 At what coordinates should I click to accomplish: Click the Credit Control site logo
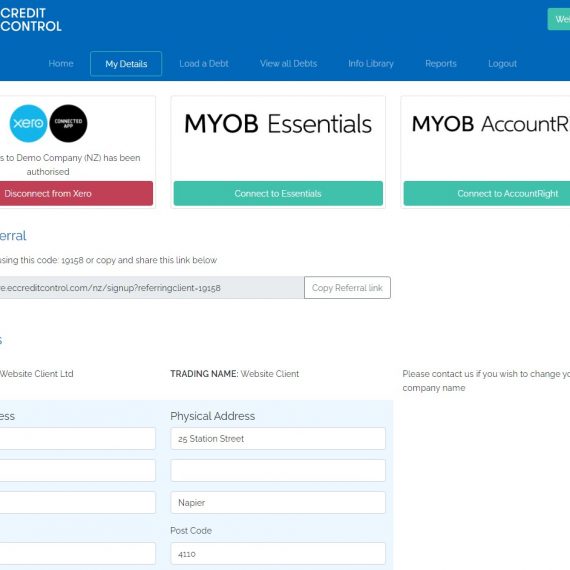31,20
